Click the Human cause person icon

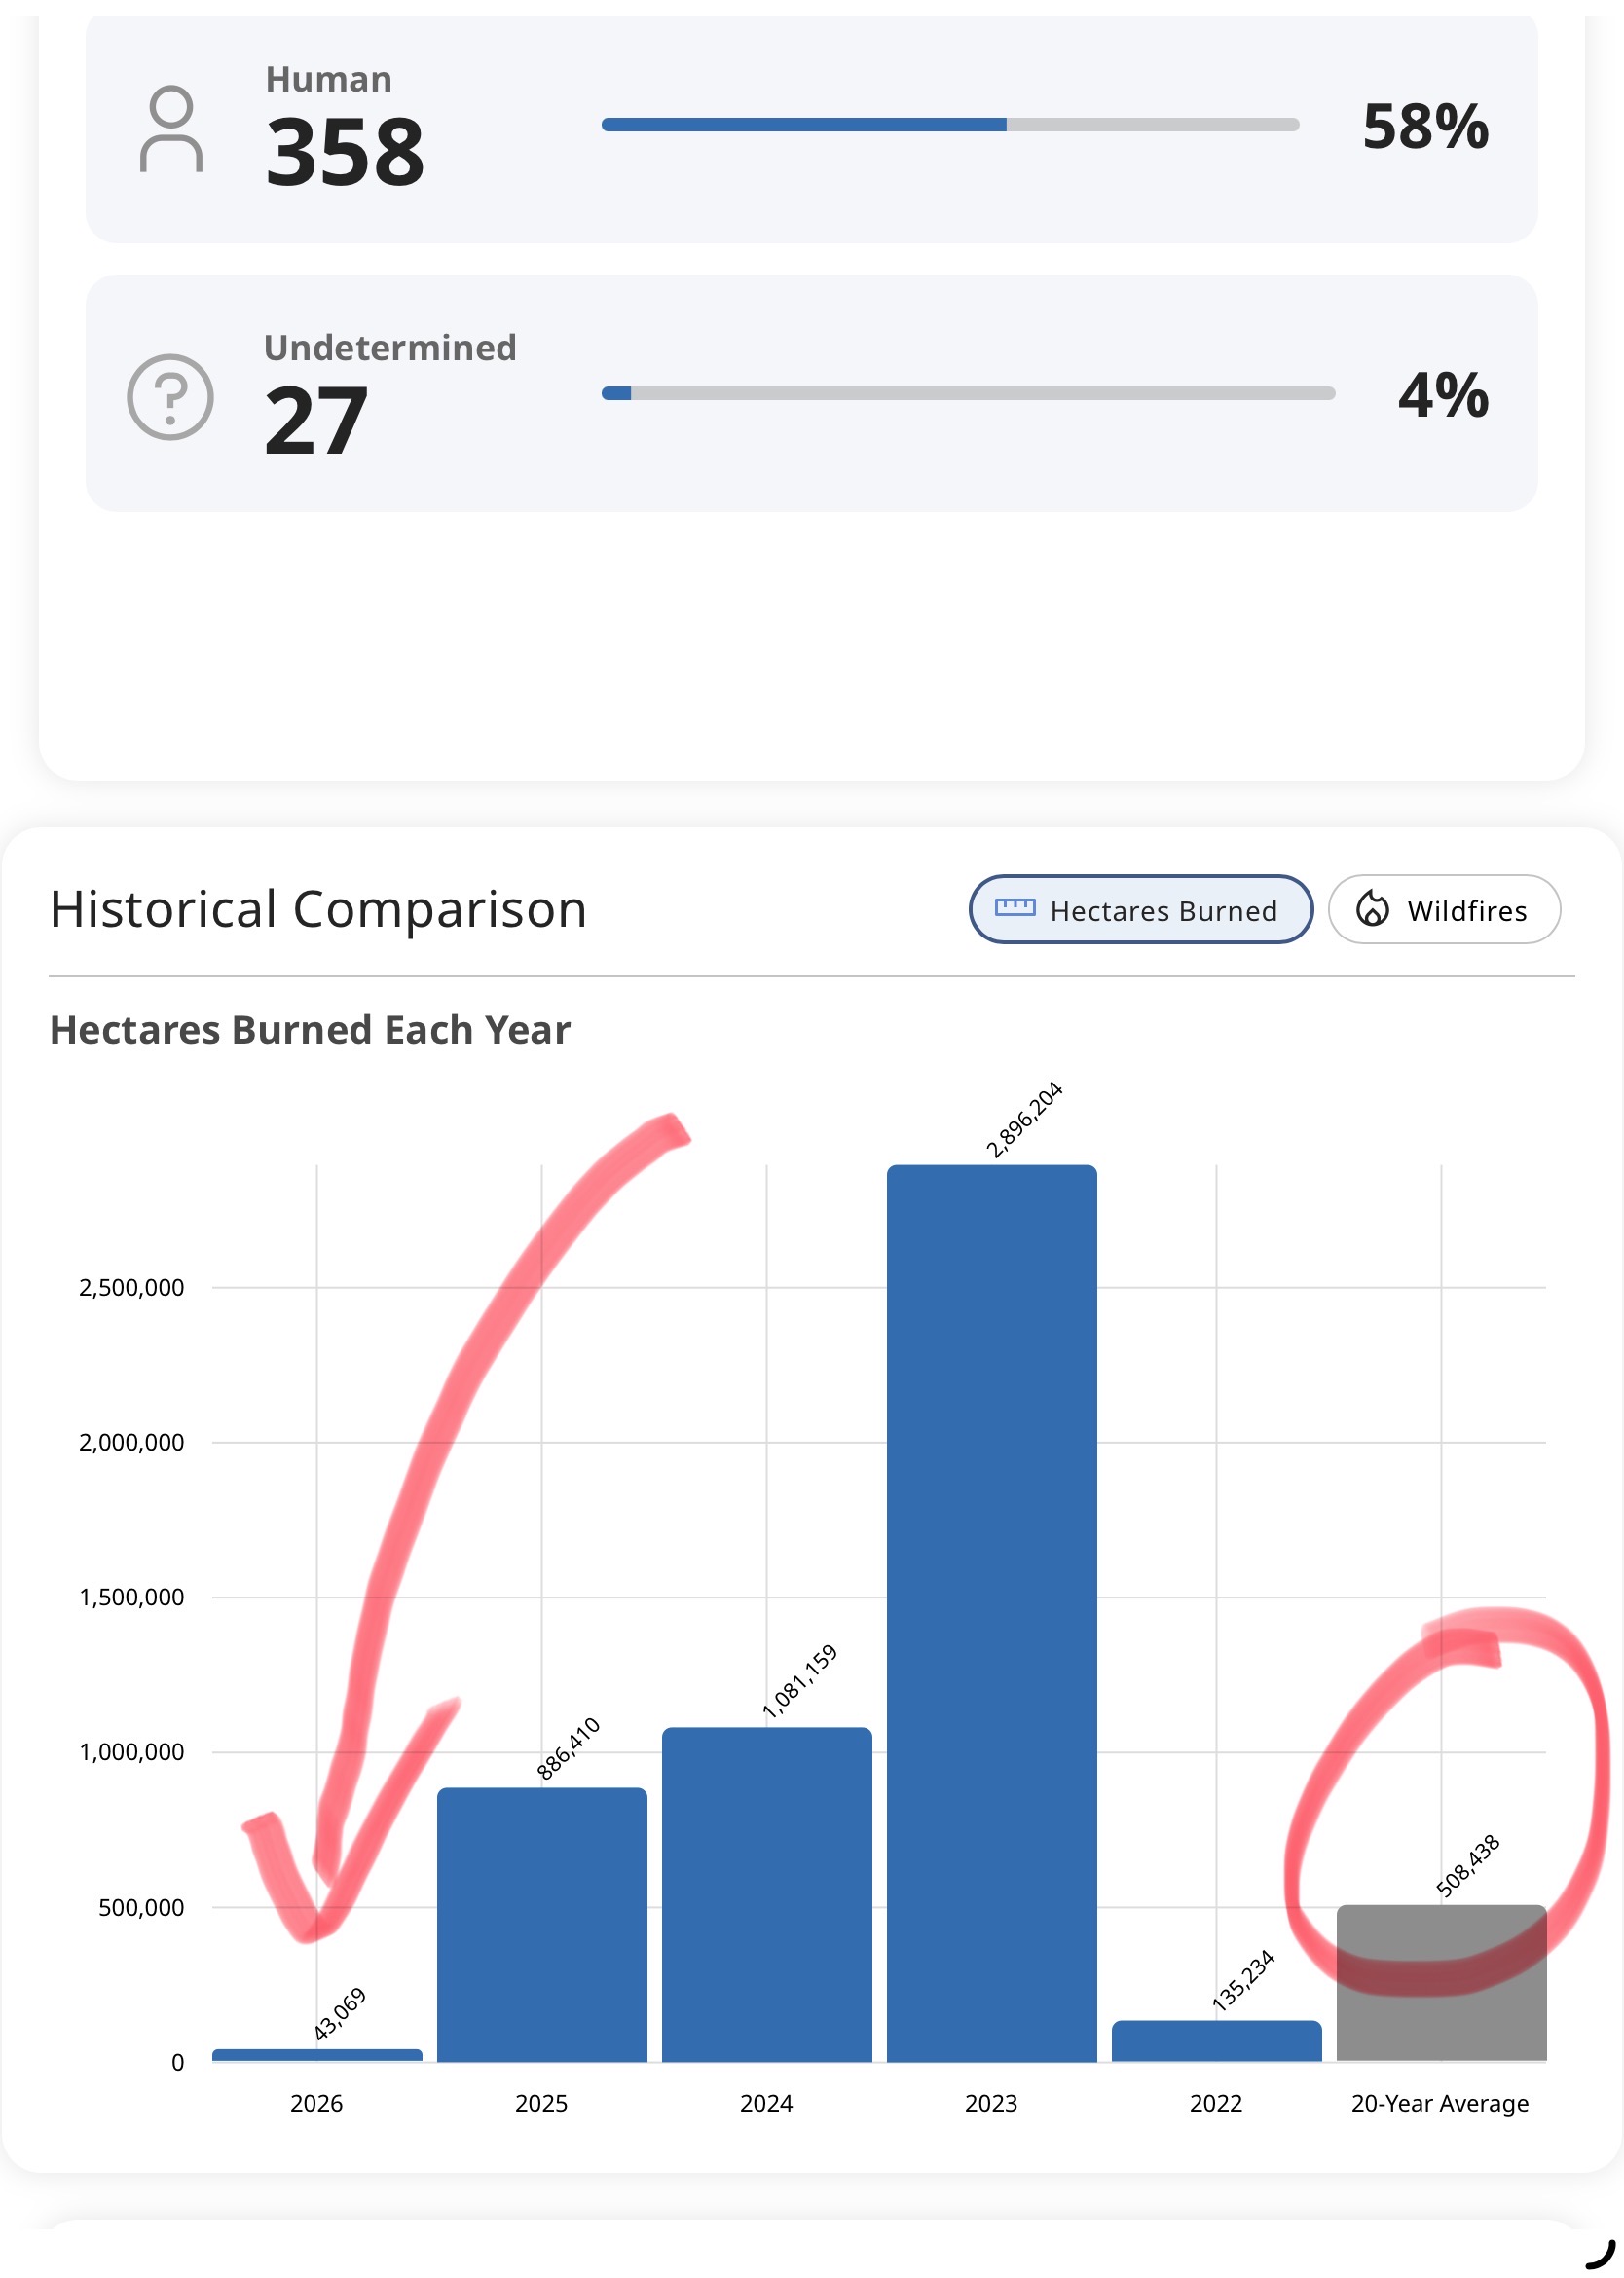(x=171, y=129)
